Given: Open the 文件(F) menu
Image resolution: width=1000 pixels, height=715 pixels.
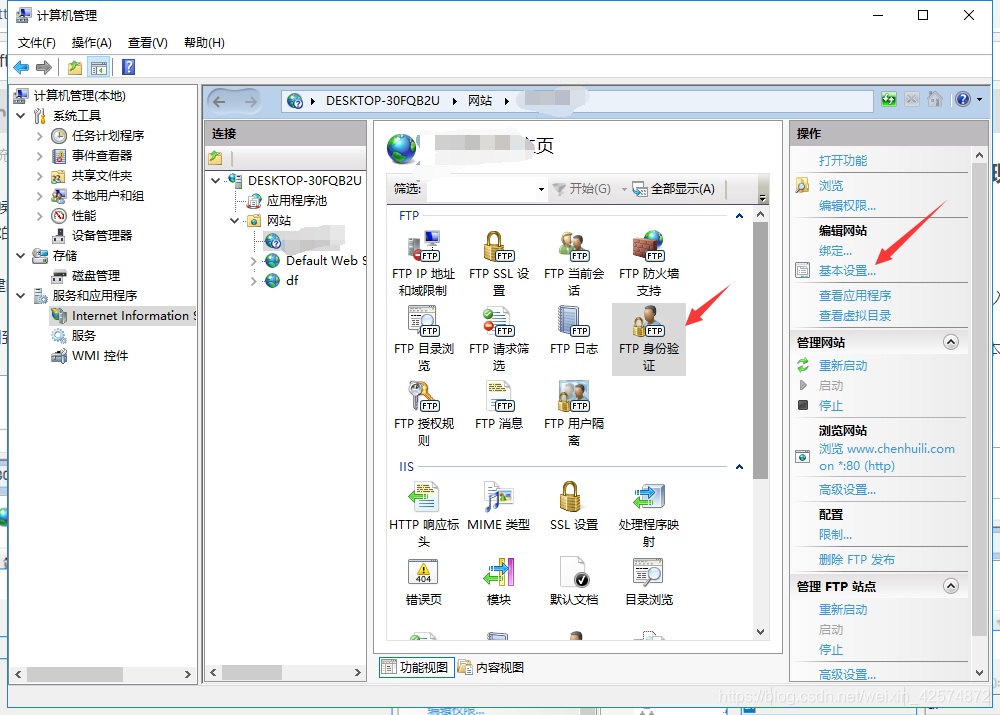Looking at the screenshot, I should click(x=36, y=43).
